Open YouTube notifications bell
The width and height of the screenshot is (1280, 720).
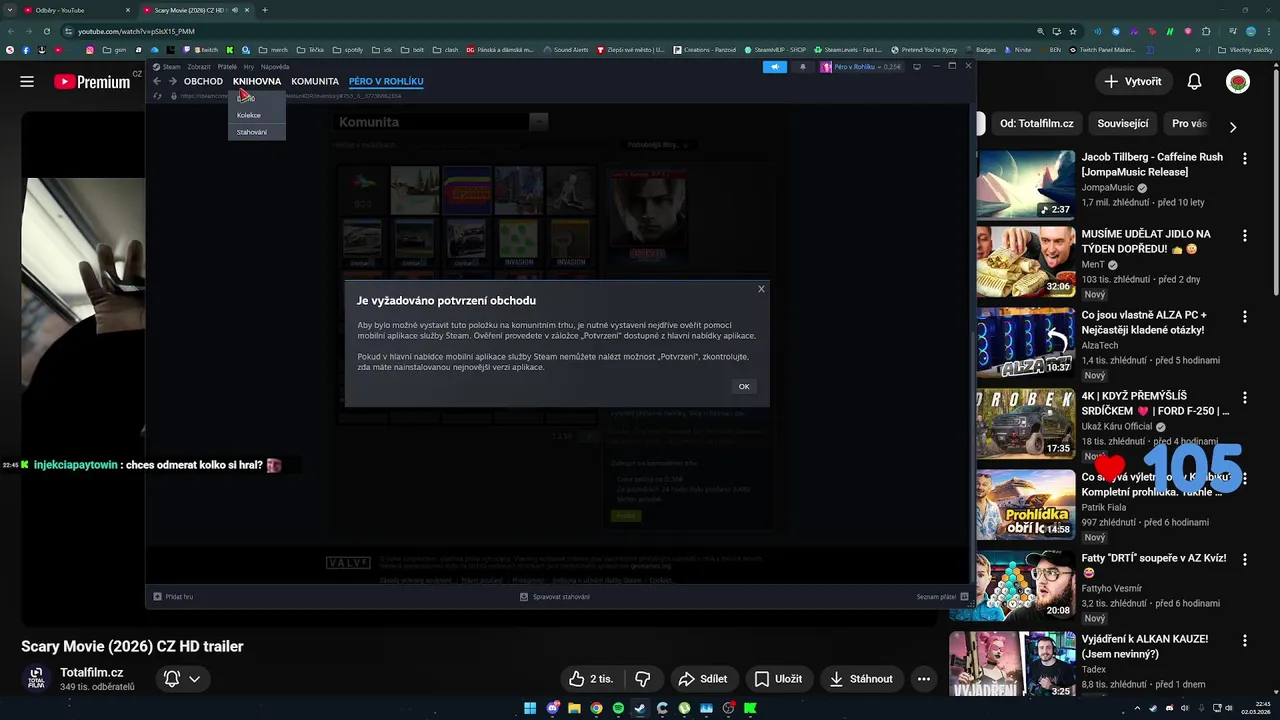click(x=1194, y=82)
